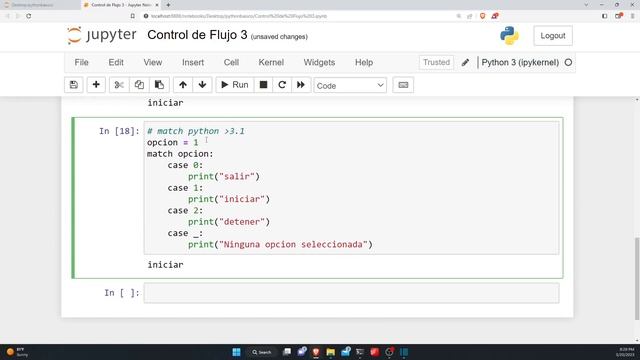This screenshot has width=640, height=360.
Task: Restart the kernel with the circular arrow icon
Action: tap(282, 85)
